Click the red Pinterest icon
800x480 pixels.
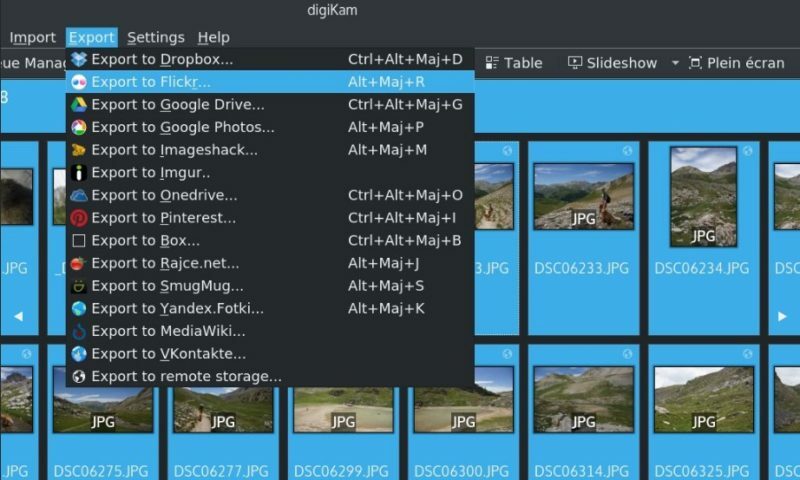(79, 218)
